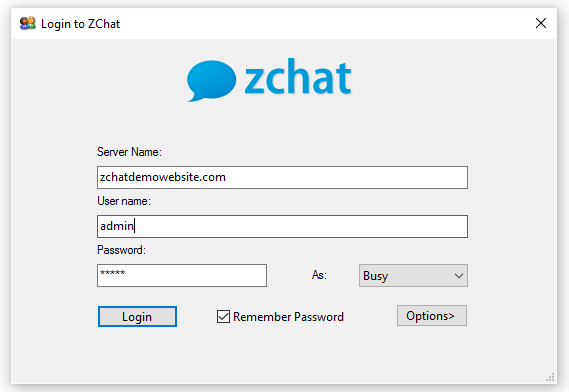Click the blue speech bubble logo
Viewport: 569px width, 392px height.
pyautogui.click(x=211, y=81)
